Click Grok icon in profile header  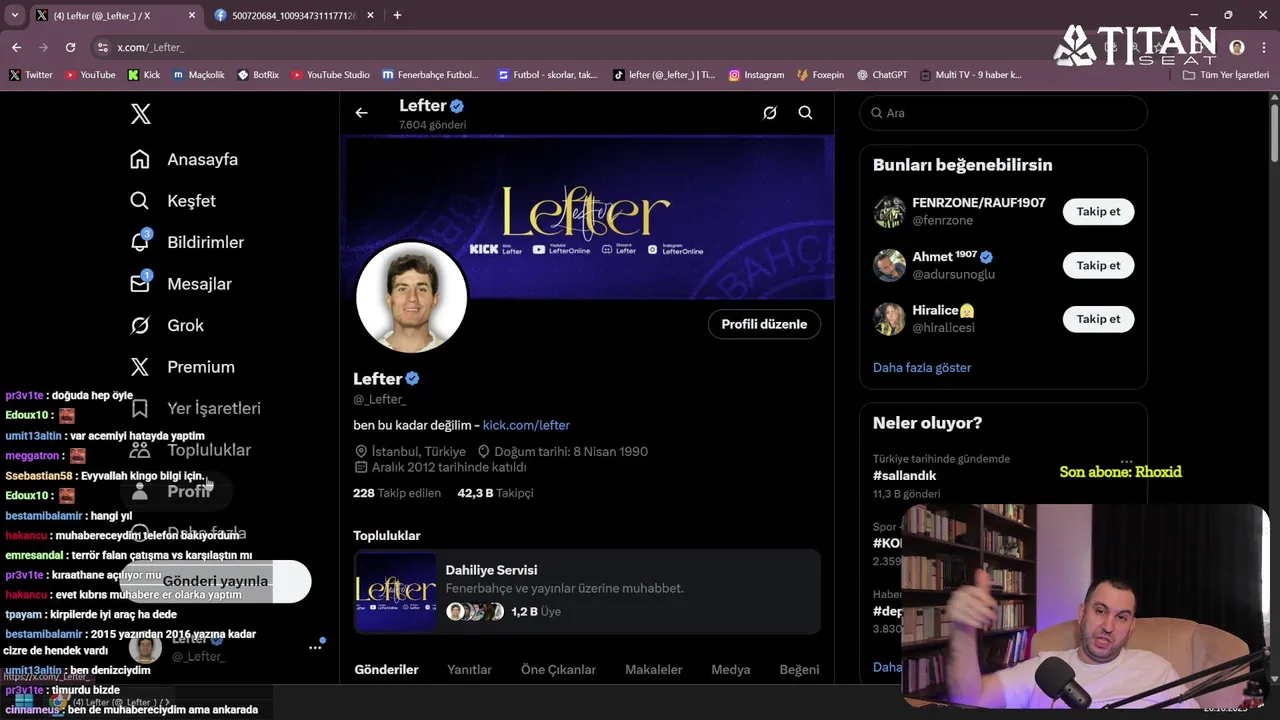pyautogui.click(x=769, y=113)
